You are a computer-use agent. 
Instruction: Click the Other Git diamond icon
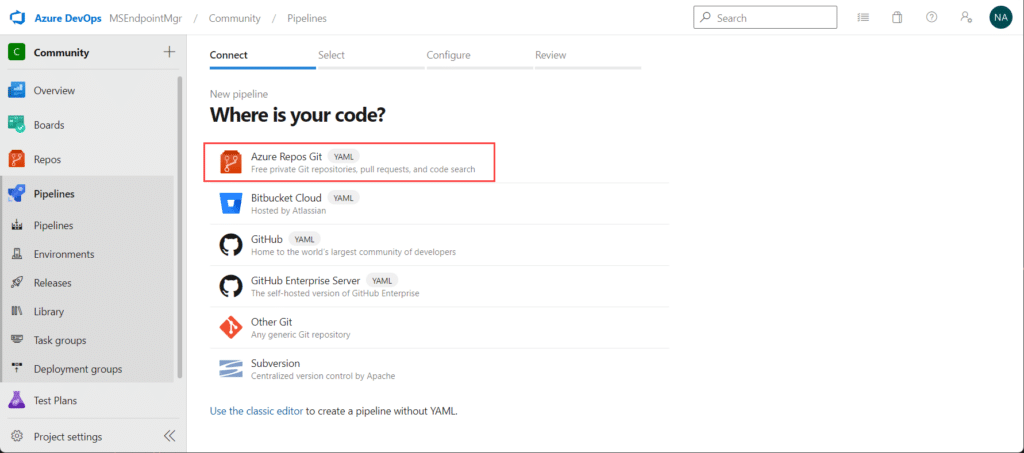(x=231, y=328)
